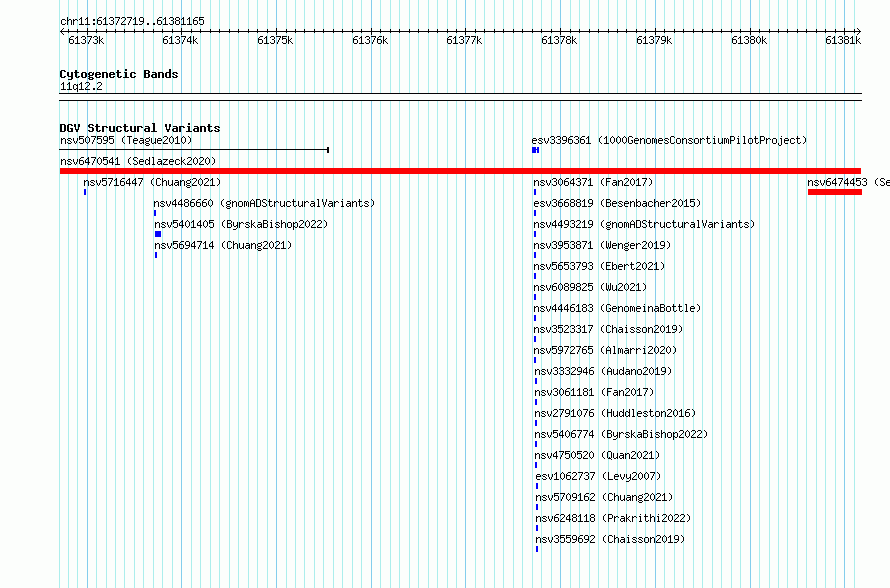This screenshot has width=890, height=588.
Task: Open the partially visible nsv6474453 label
Action: pyautogui.click(x=849, y=182)
